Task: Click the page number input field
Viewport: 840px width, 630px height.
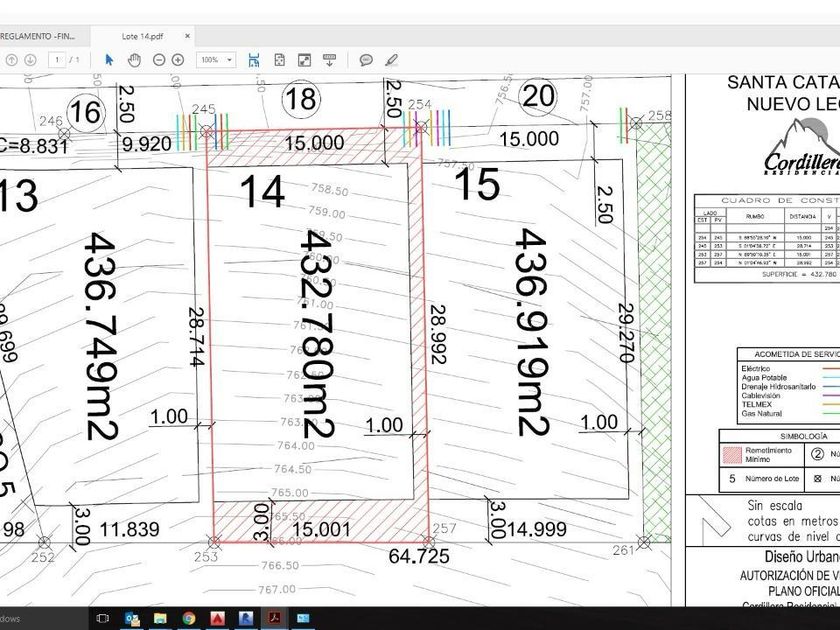Action: tap(59, 60)
